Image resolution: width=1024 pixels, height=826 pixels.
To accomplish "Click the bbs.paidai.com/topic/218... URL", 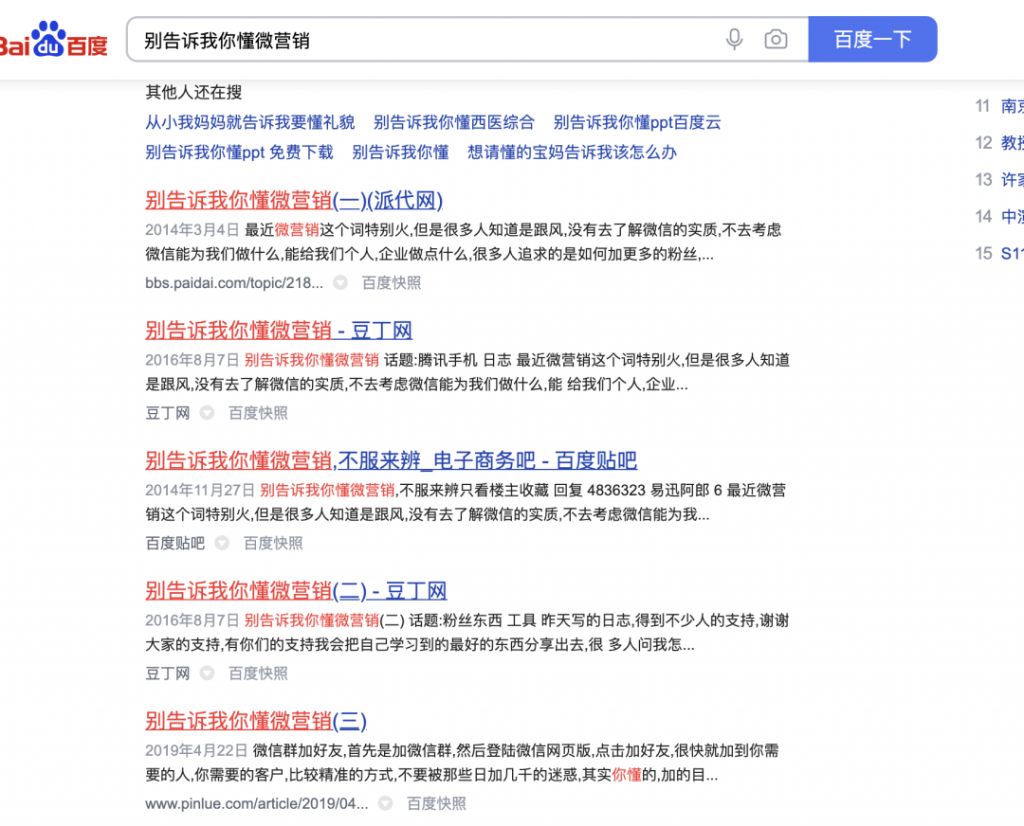I will (x=234, y=283).
